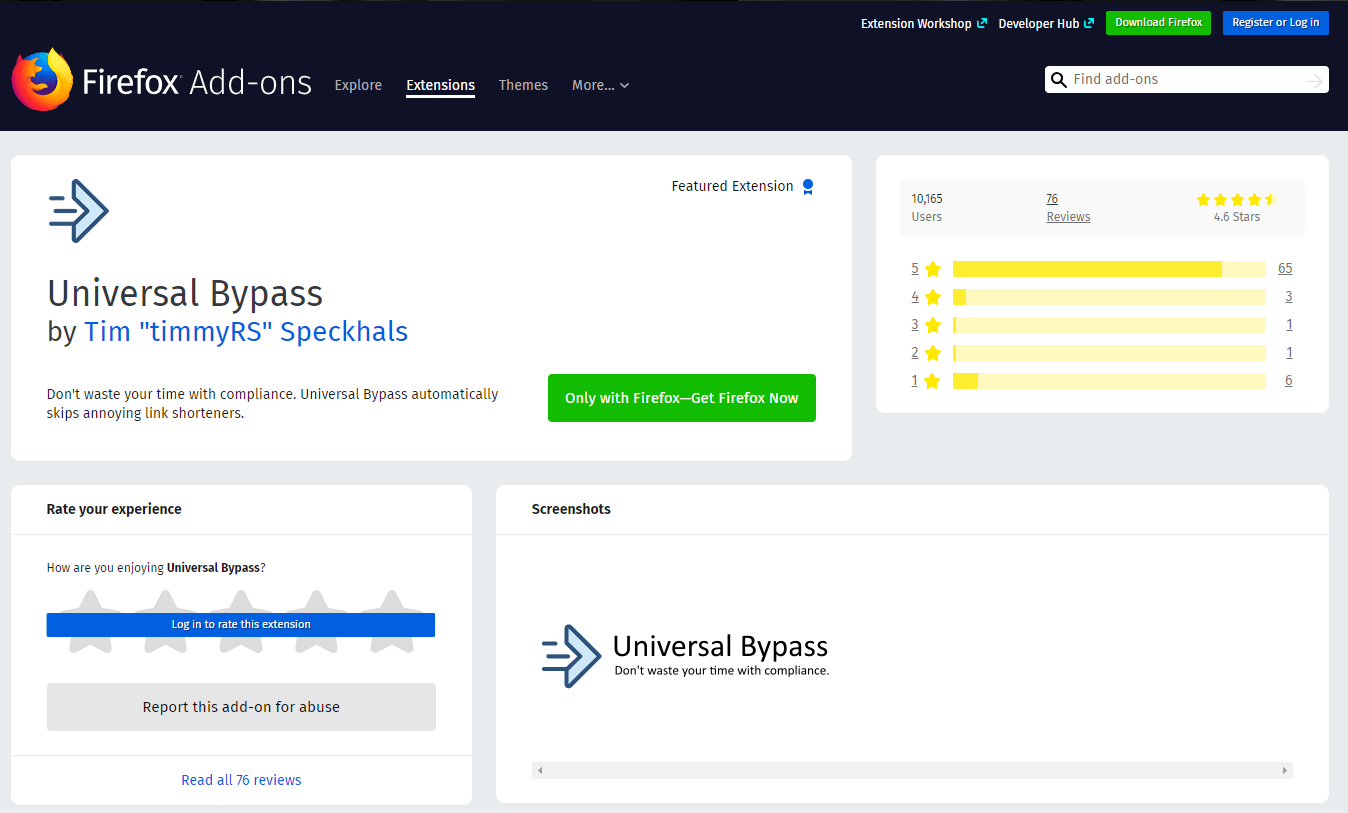Viewport: 1348px width, 813px height.
Task: Click the 6 count for one-star reviews
Action: 1289,380
